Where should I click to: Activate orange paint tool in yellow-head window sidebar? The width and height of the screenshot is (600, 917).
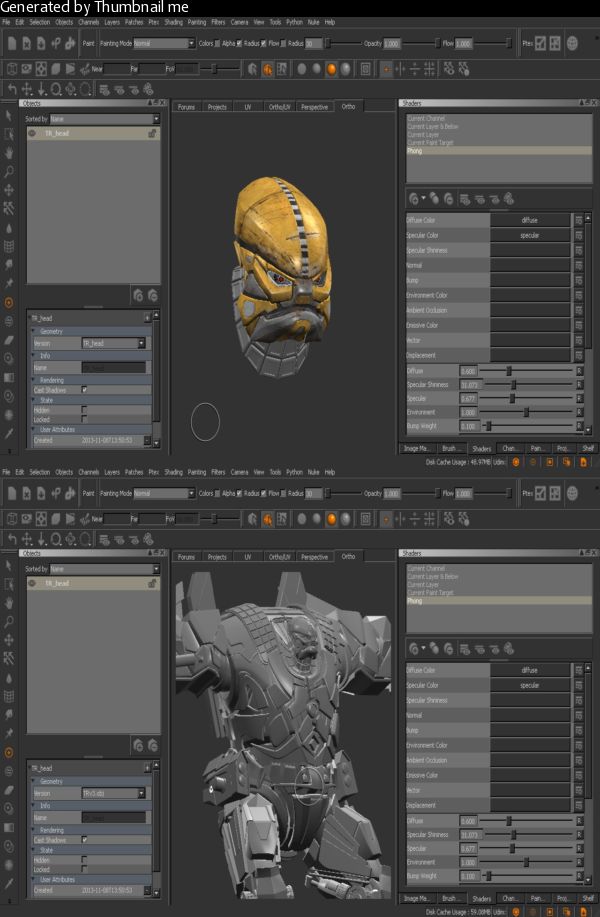click(x=9, y=303)
